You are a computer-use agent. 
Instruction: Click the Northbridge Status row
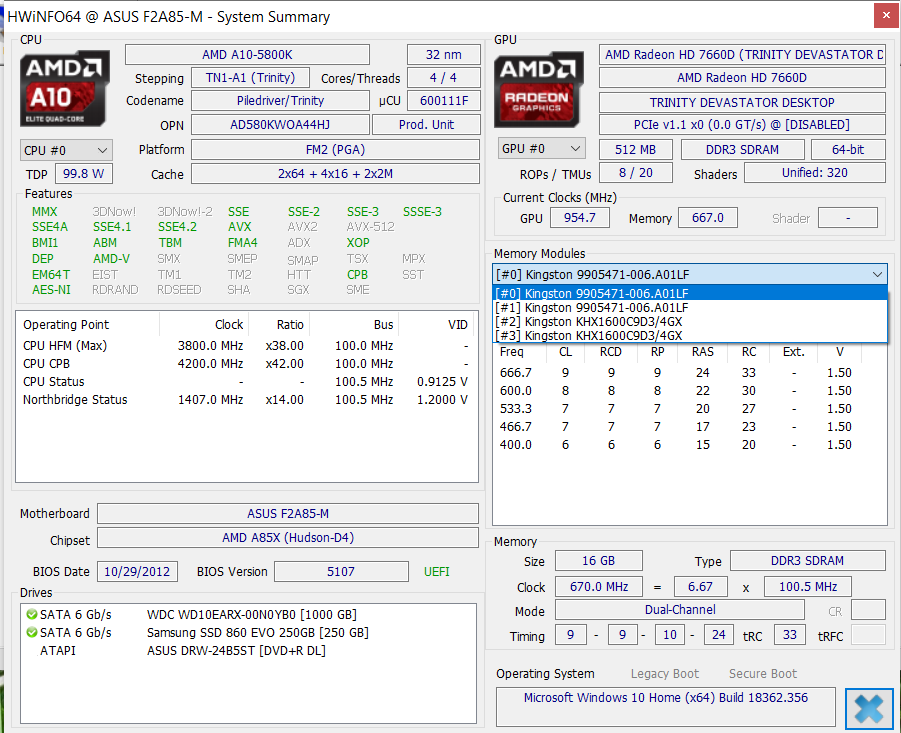246,399
